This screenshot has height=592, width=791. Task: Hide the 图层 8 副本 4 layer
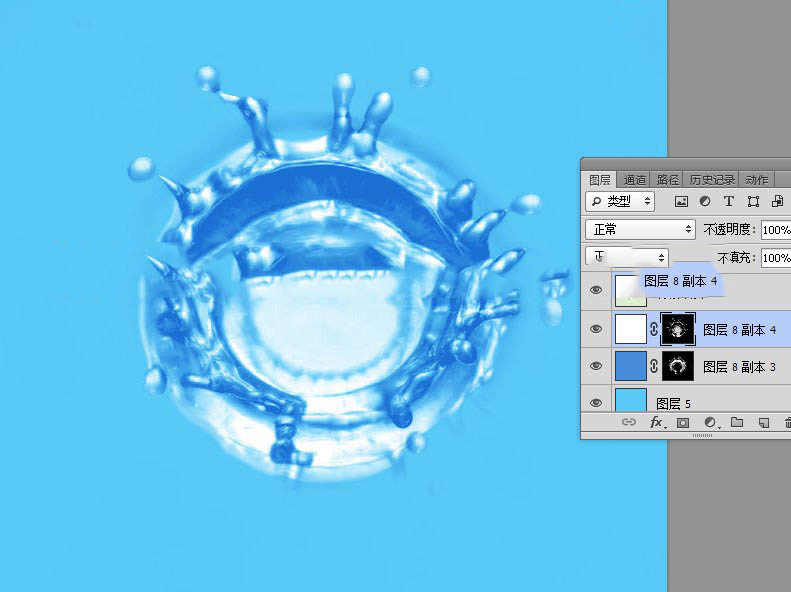(x=597, y=329)
